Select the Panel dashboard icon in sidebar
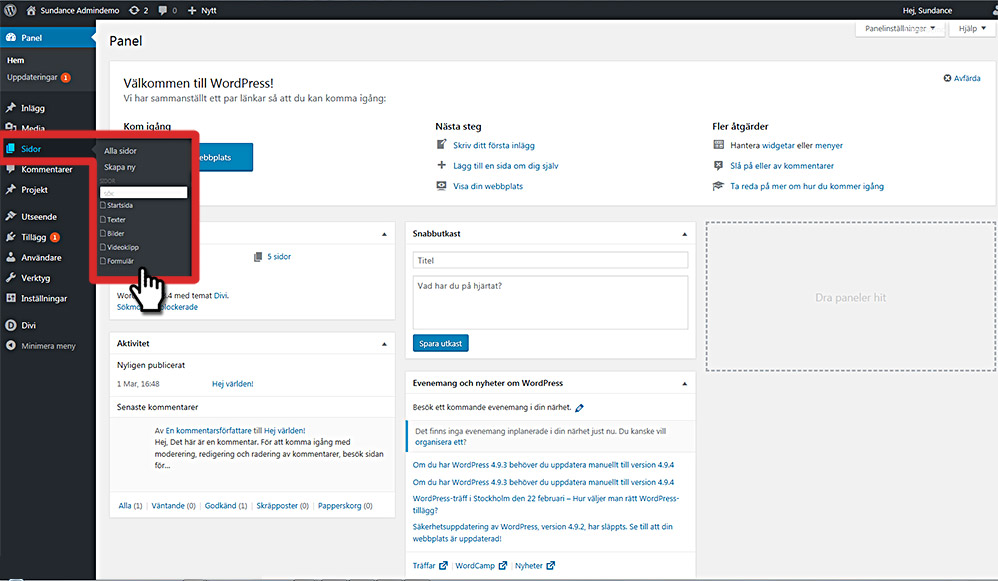 coord(11,38)
